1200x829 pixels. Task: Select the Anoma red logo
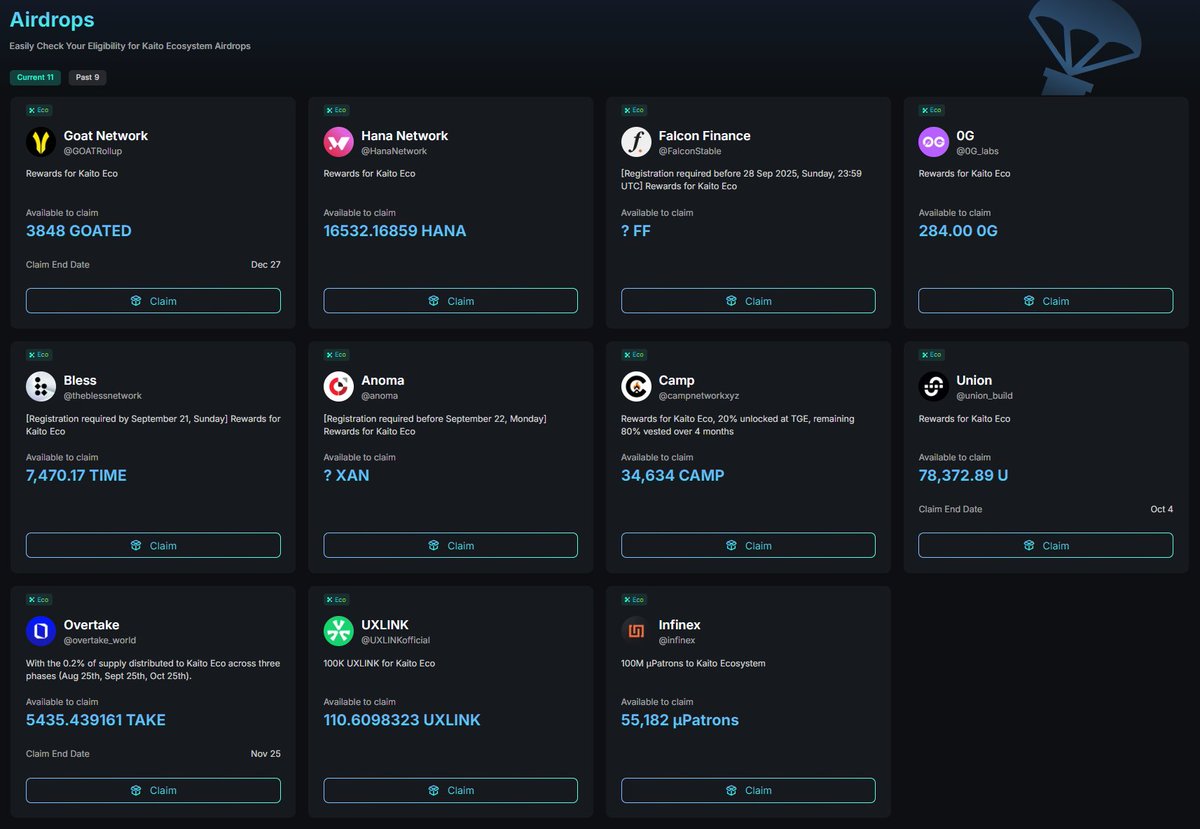click(338, 386)
